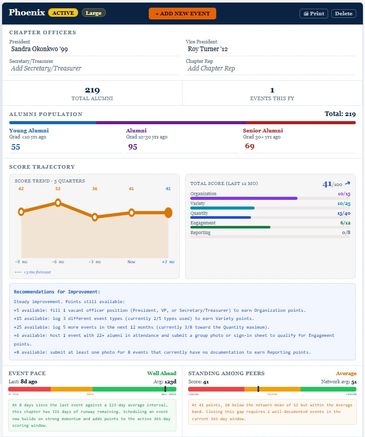The width and height of the screenshot is (365, 437).
Task: Click the blue Quantity score bar
Action: coord(220,218)
